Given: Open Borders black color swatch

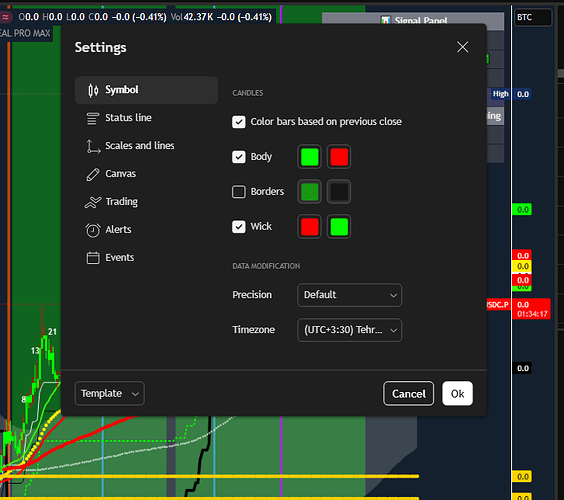Looking at the screenshot, I should (339, 192).
